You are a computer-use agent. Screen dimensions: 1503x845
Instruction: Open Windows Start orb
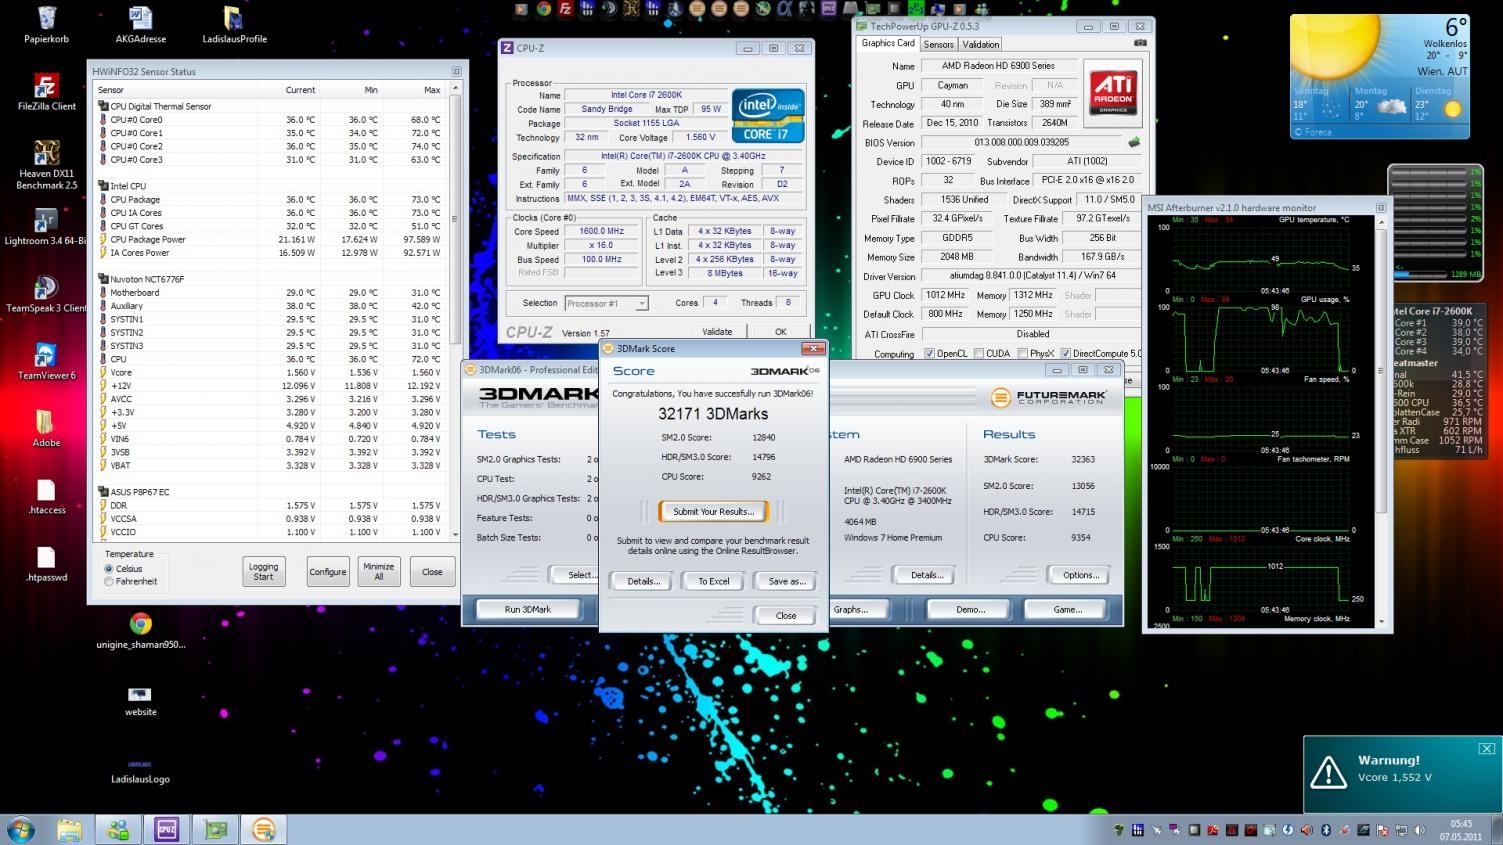point(20,829)
